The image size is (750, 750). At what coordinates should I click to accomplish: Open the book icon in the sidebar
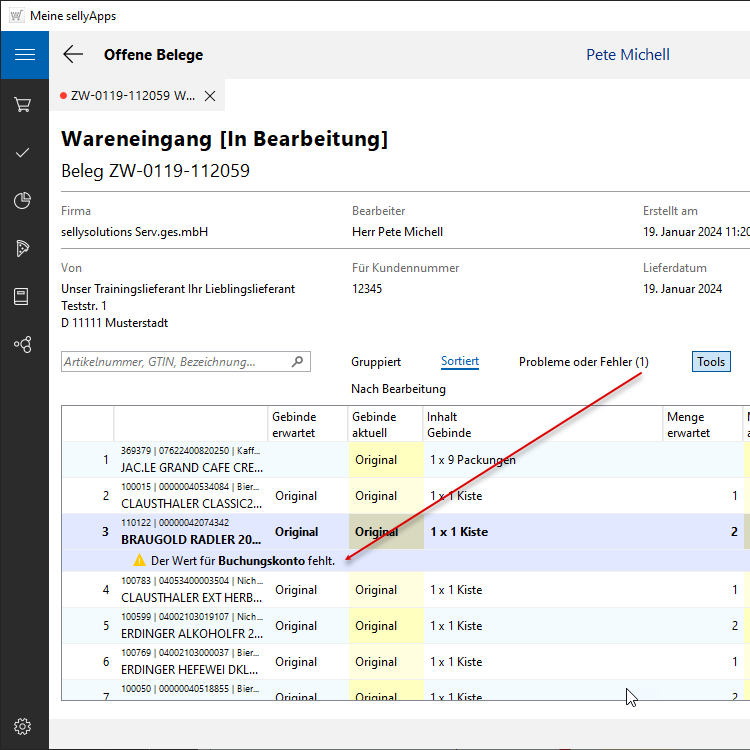(23, 296)
